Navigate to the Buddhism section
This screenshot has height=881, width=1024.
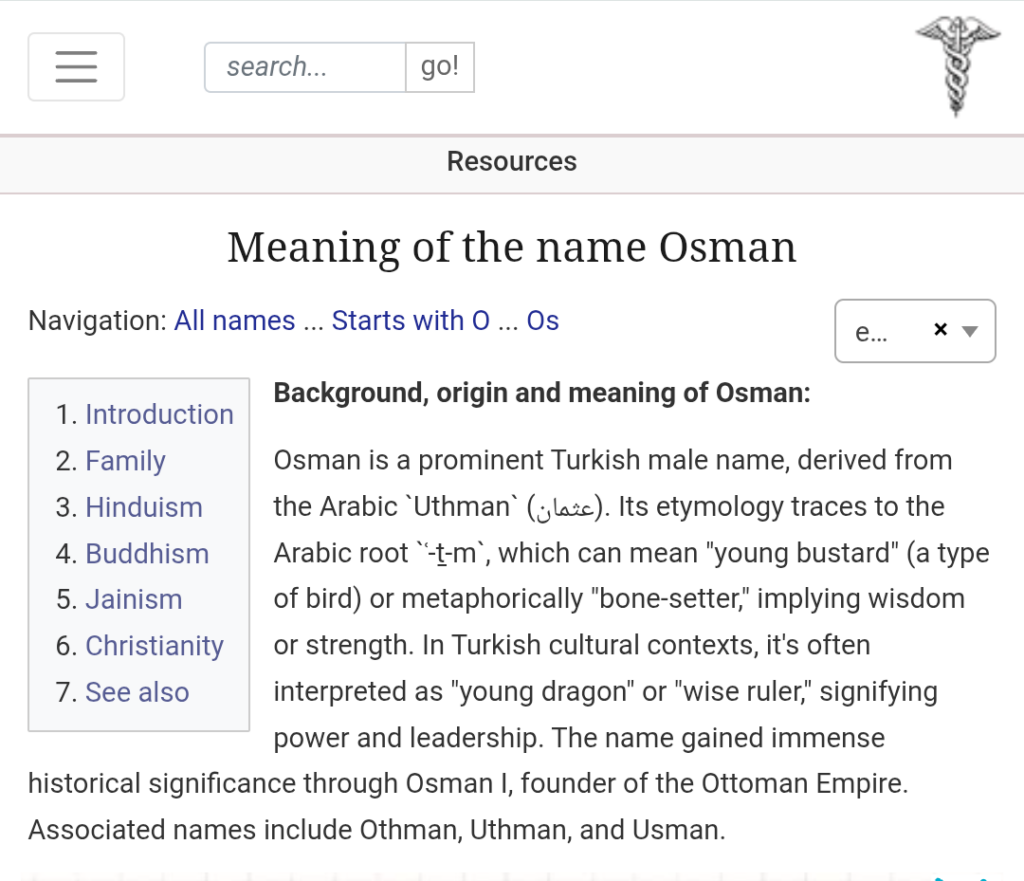point(147,554)
